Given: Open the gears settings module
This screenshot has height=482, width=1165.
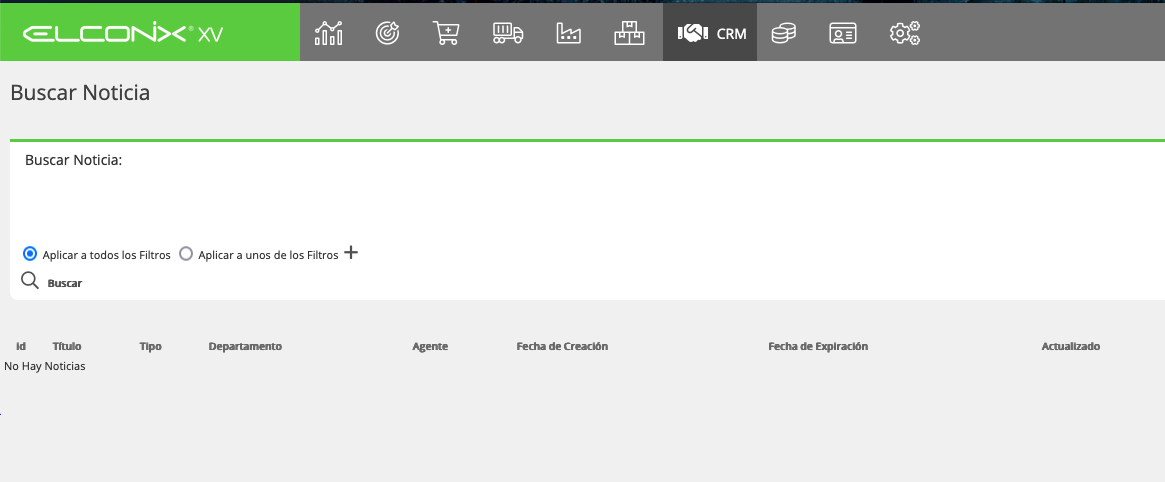Looking at the screenshot, I should pyautogui.click(x=905, y=33).
